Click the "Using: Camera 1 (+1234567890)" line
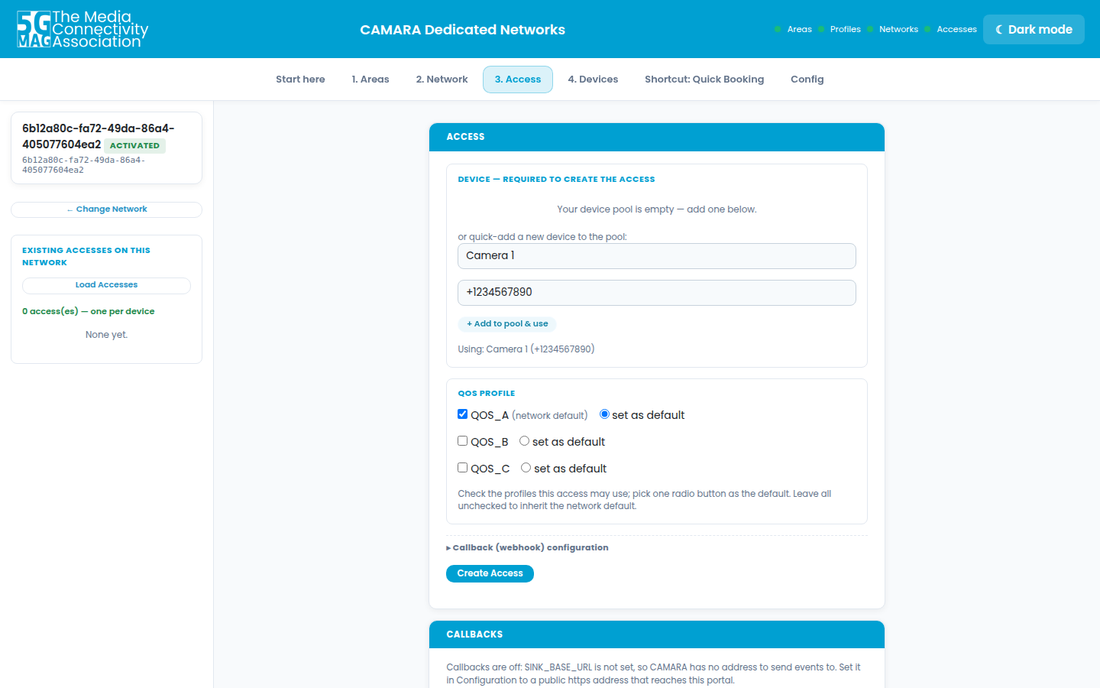 coord(526,349)
